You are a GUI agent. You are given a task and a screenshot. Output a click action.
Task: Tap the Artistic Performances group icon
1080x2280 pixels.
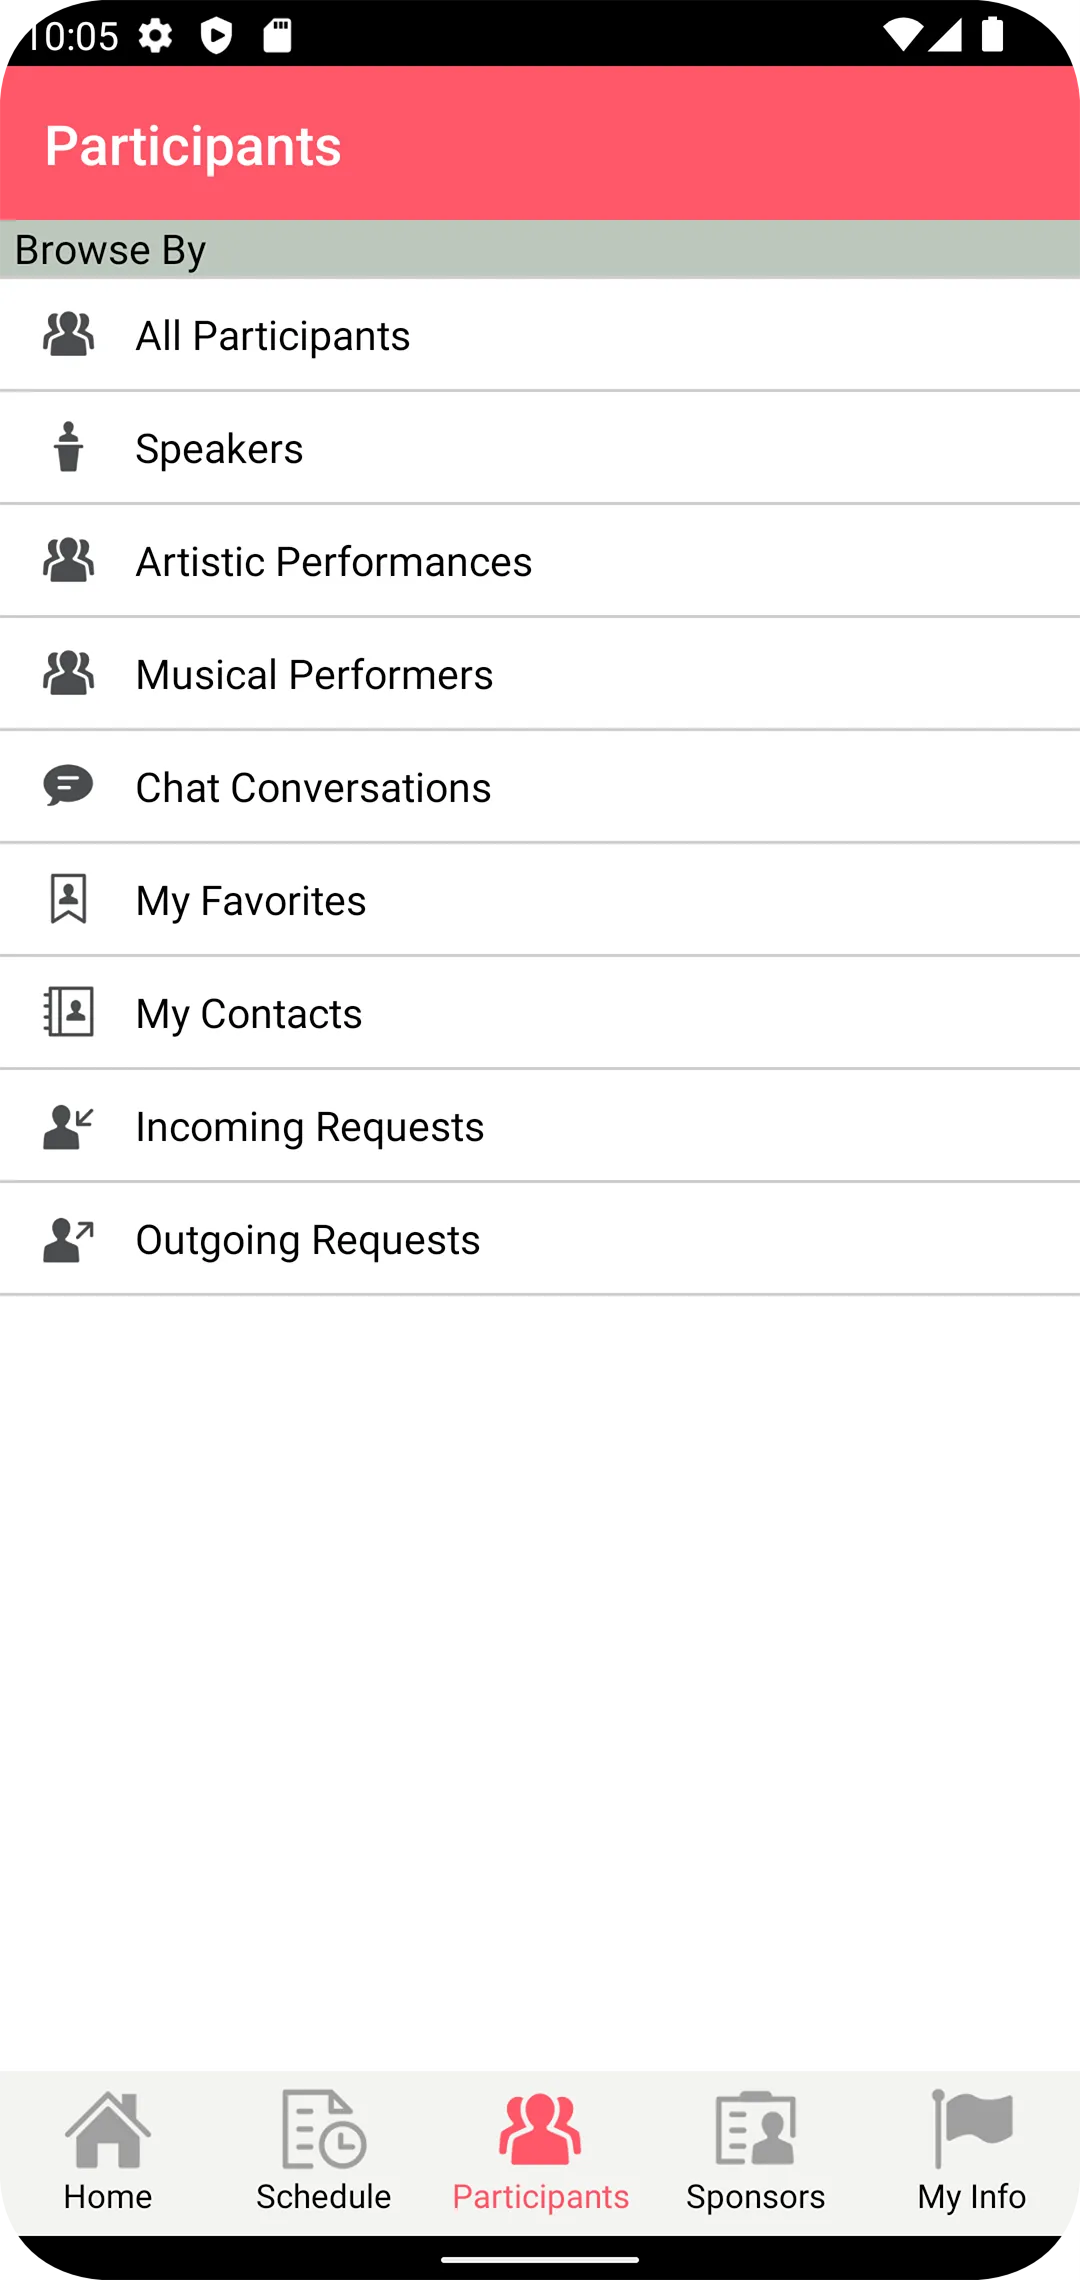(x=68, y=560)
